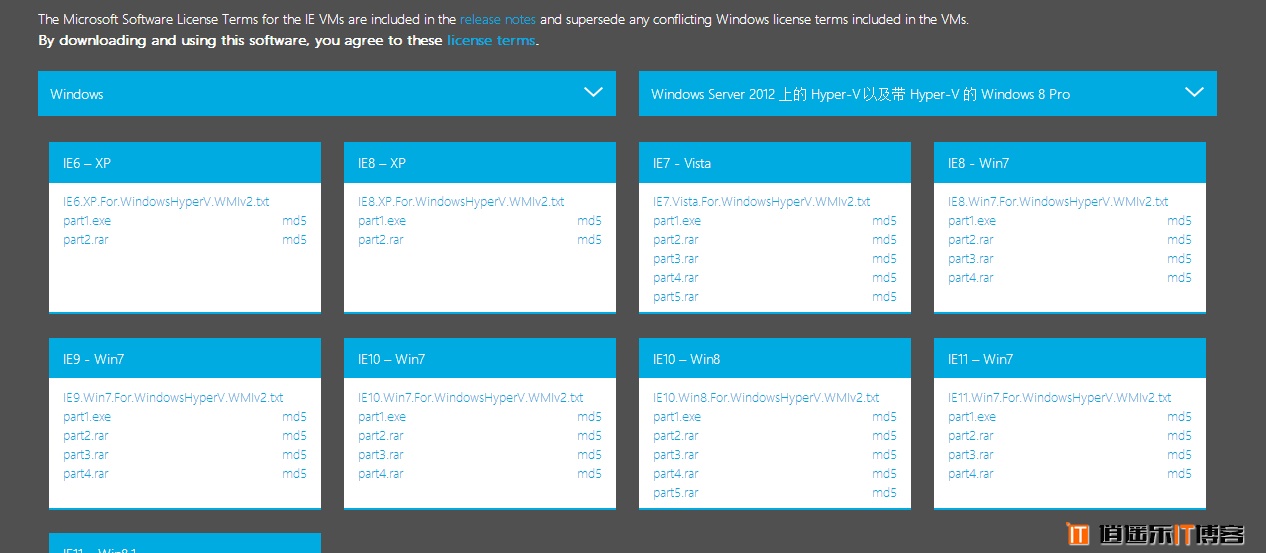The height and width of the screenshot is (553, 1266).
Task: Open md5 for part3.rar in IE10 – Win8
Action: pyautogui.click(x=885, y=455)
